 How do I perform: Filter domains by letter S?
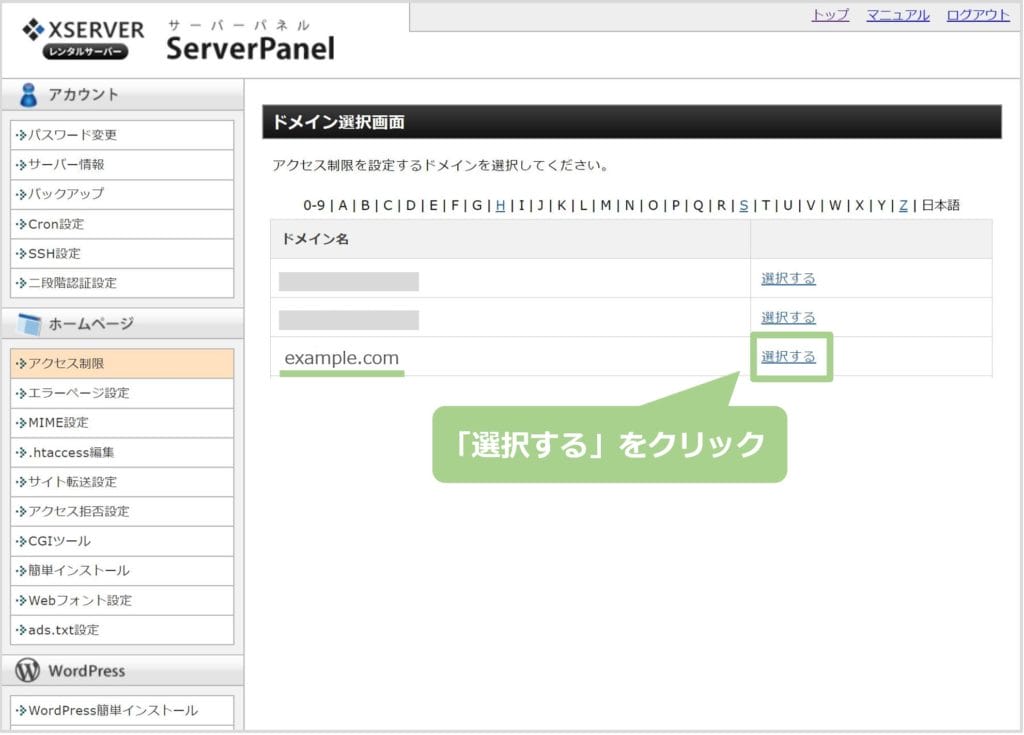pos(743,206)
